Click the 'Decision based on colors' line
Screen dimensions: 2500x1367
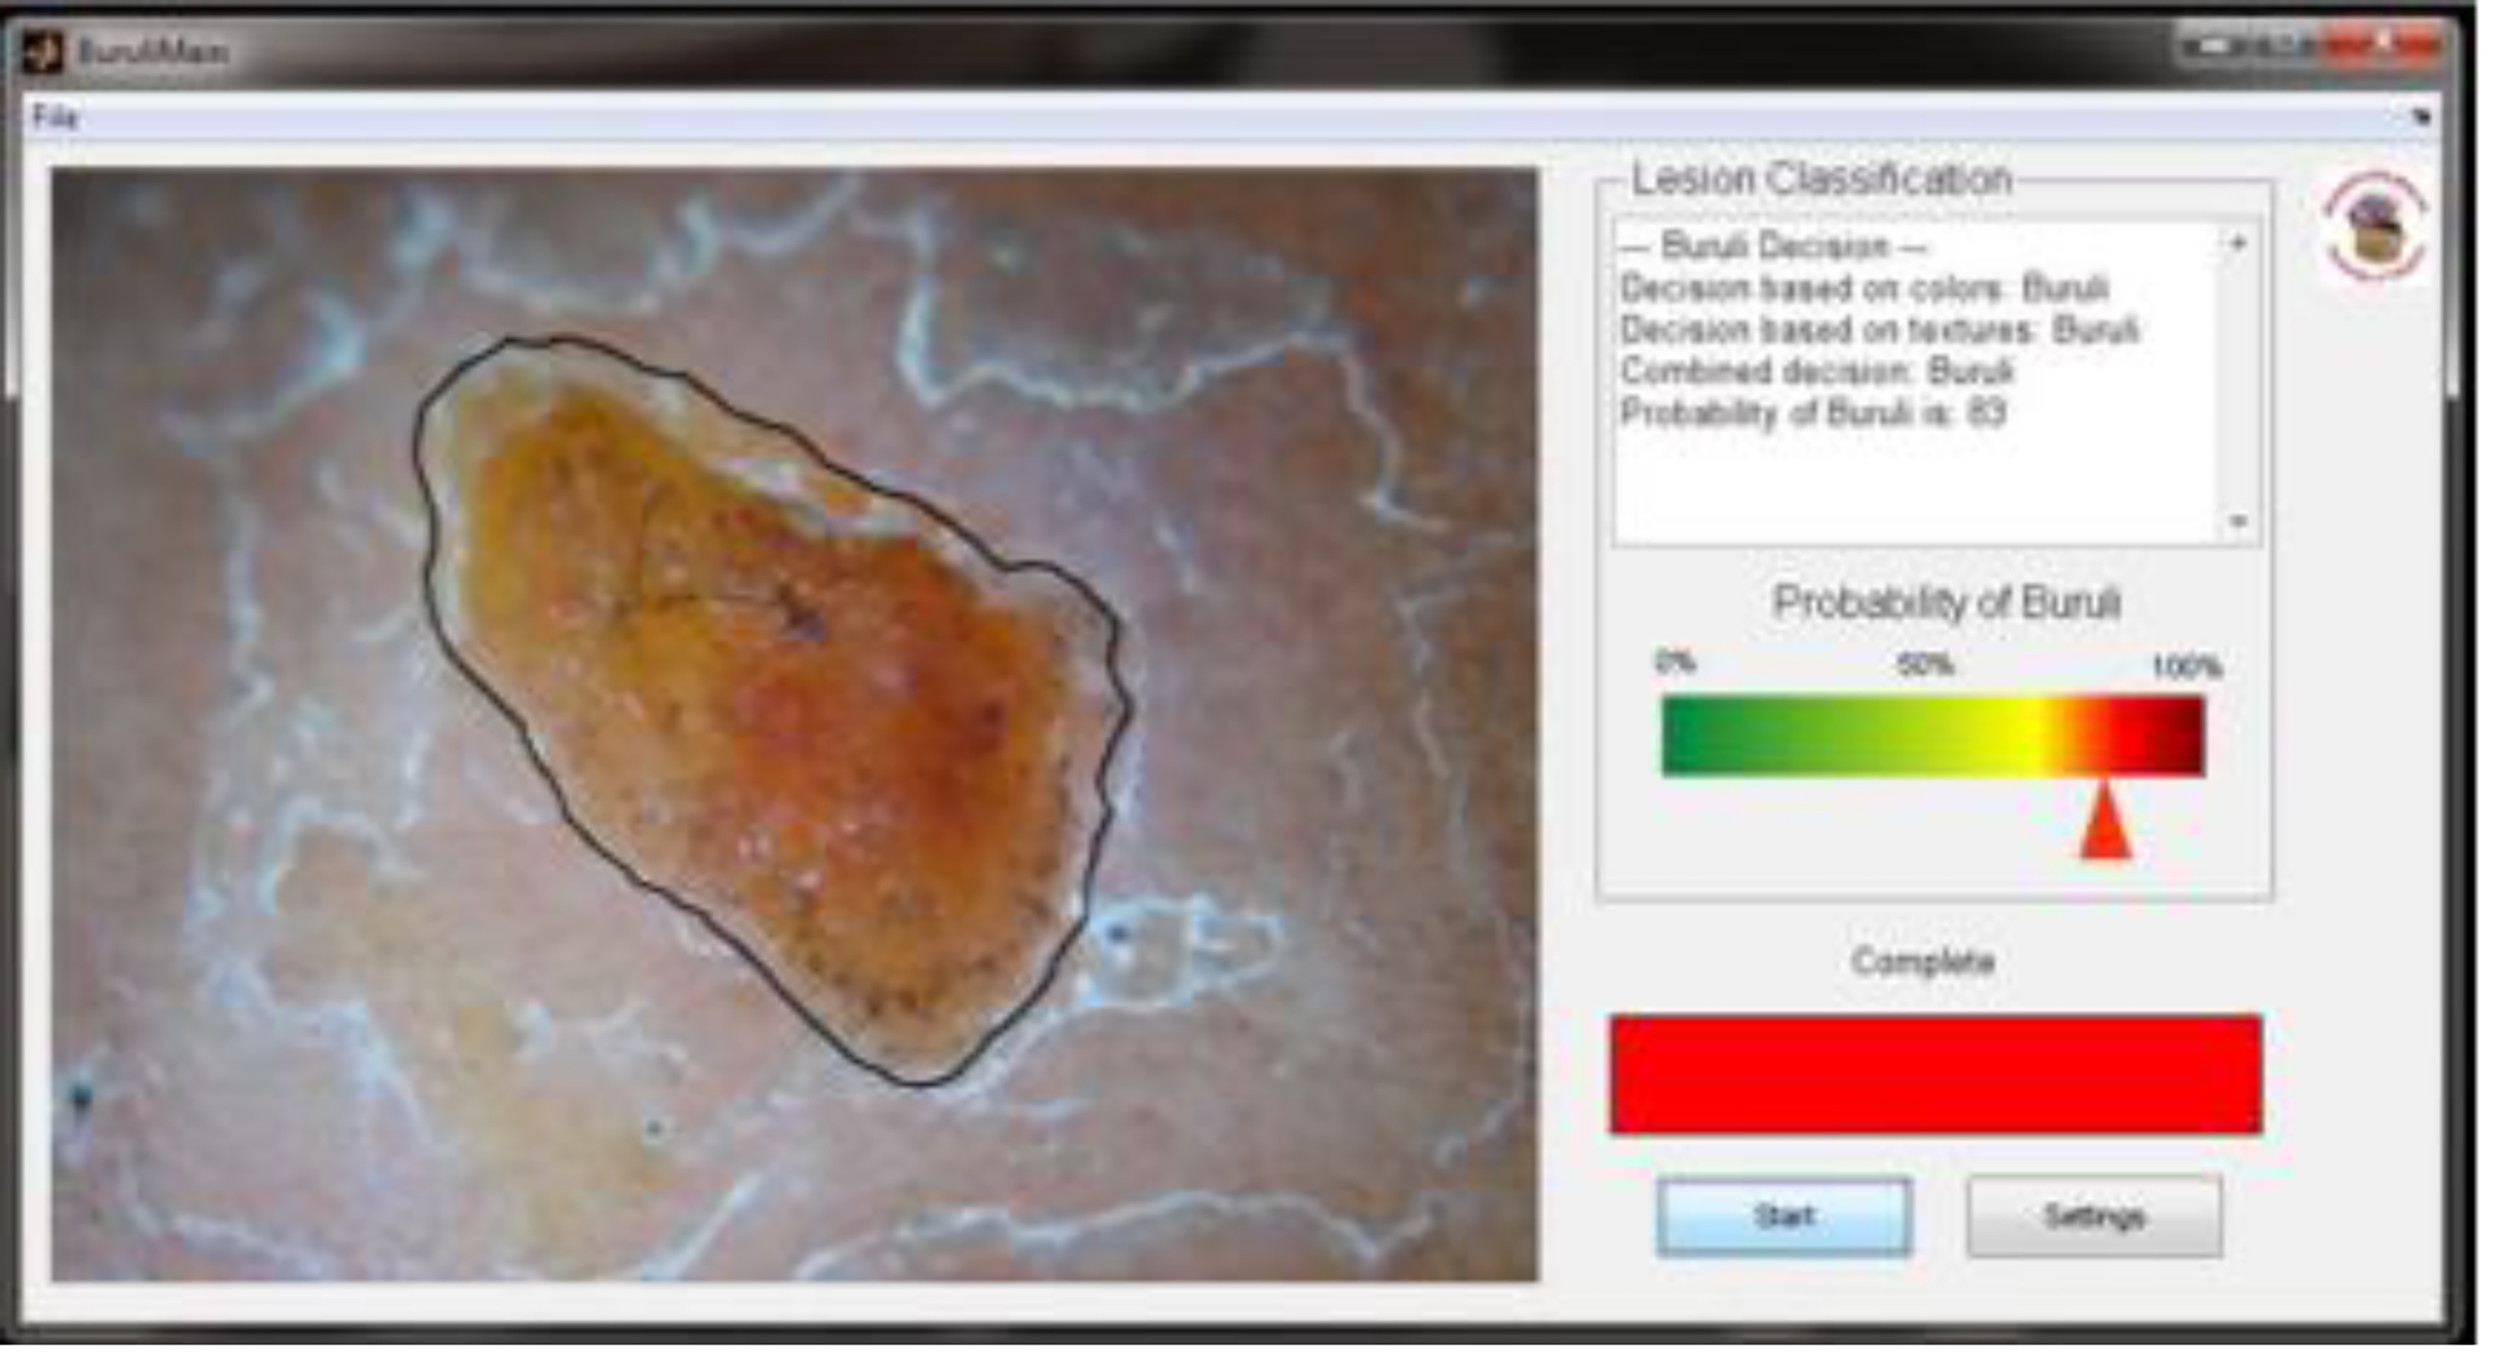[x=1864, y=288]
